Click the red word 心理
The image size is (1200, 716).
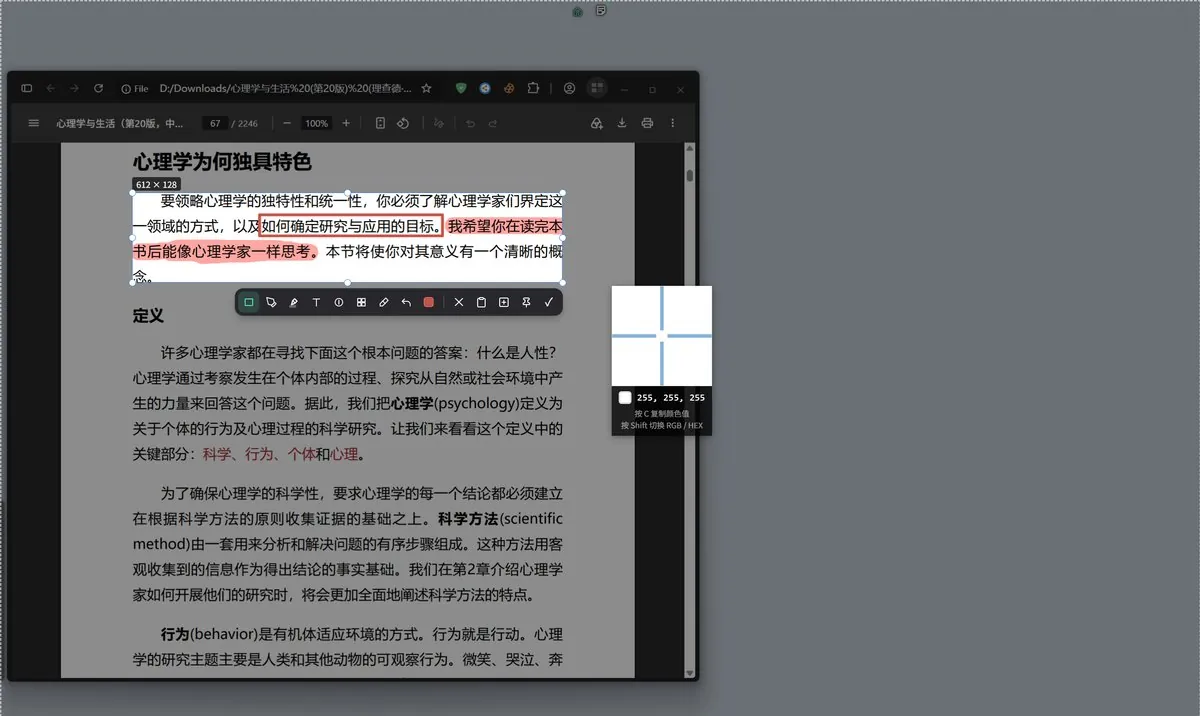(x=344, y=455)
